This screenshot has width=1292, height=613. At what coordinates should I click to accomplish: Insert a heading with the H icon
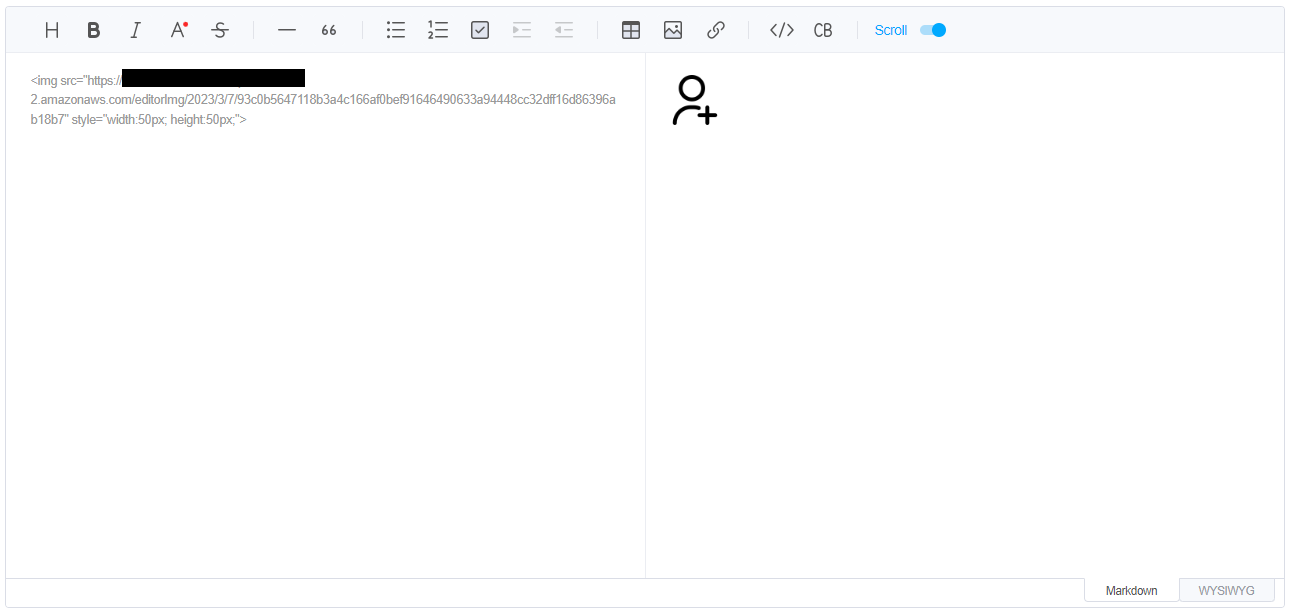click(51, 30)
